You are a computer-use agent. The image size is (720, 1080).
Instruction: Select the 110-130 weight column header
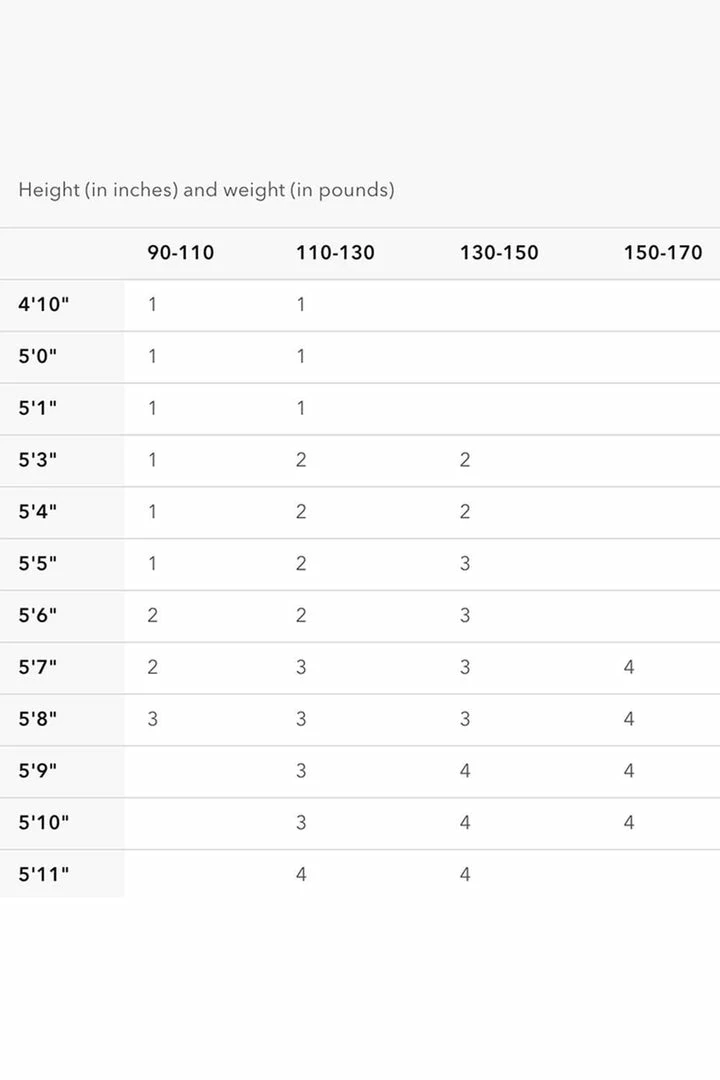pyautogui.click(x=335, y=253)
